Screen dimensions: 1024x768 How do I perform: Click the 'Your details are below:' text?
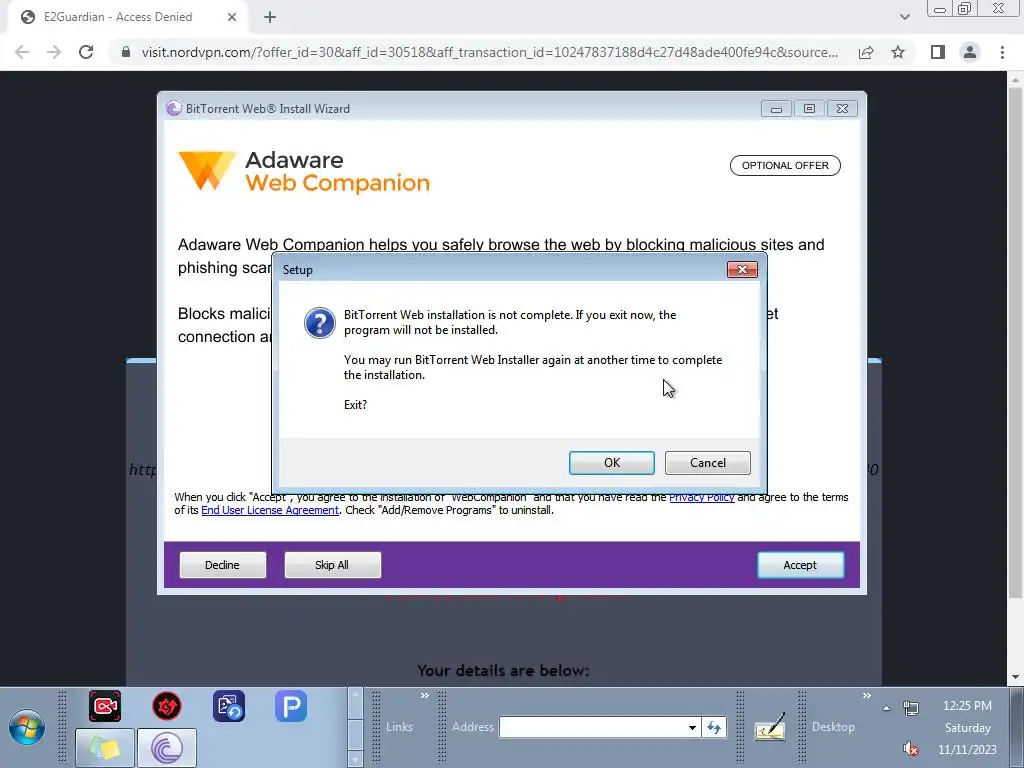(x=503, y=671)
